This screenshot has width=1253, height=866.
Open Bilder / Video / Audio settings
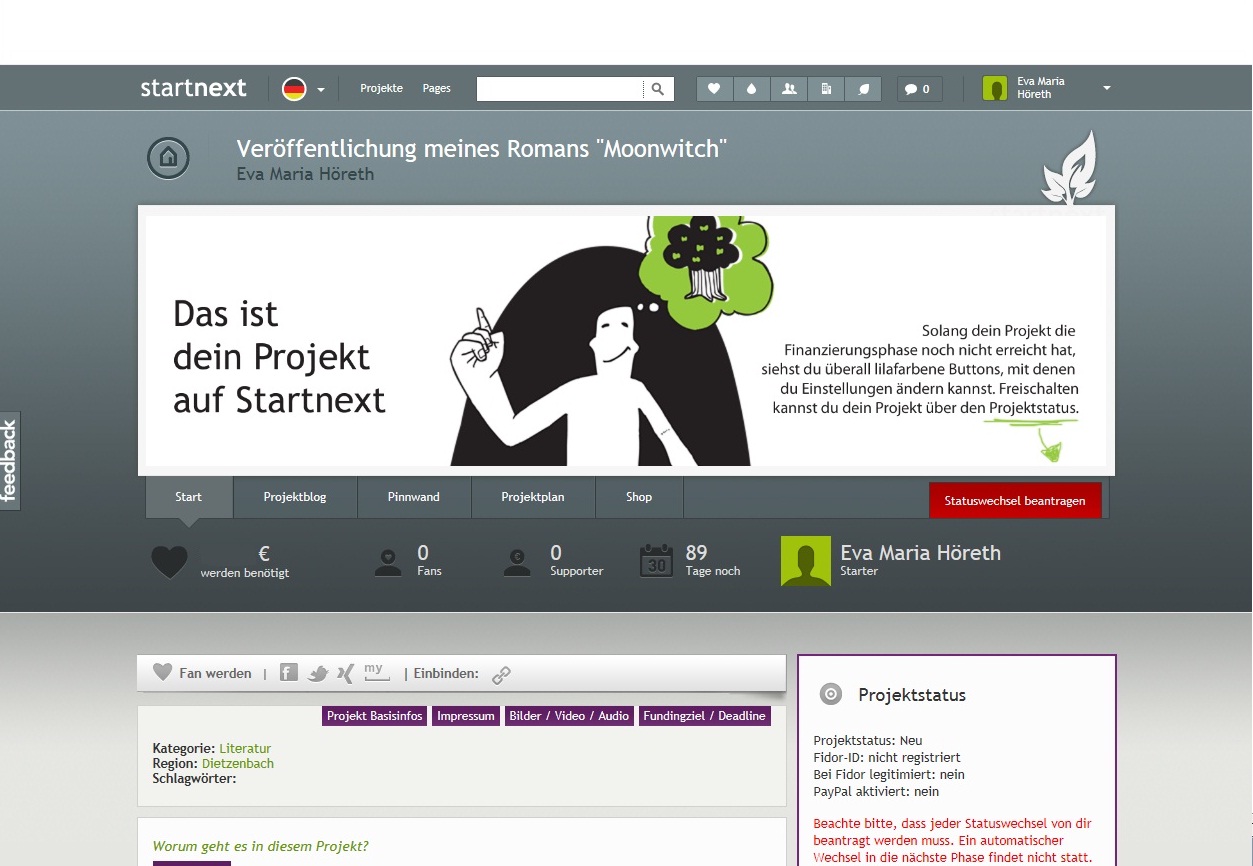(569, 716)
